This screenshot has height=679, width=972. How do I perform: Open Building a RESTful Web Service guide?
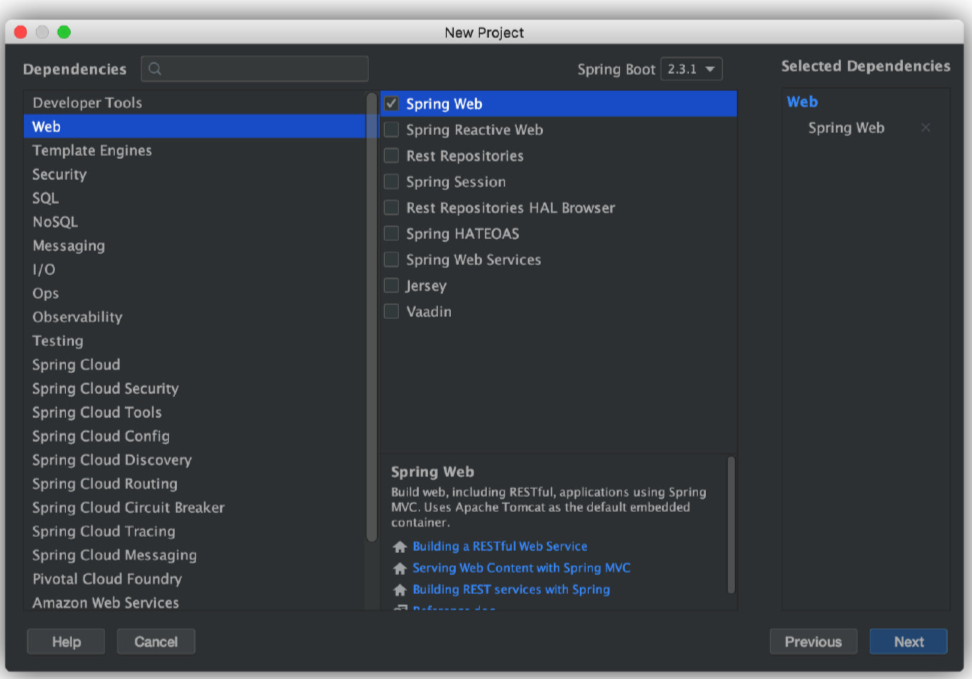click(x=500, y=546)
